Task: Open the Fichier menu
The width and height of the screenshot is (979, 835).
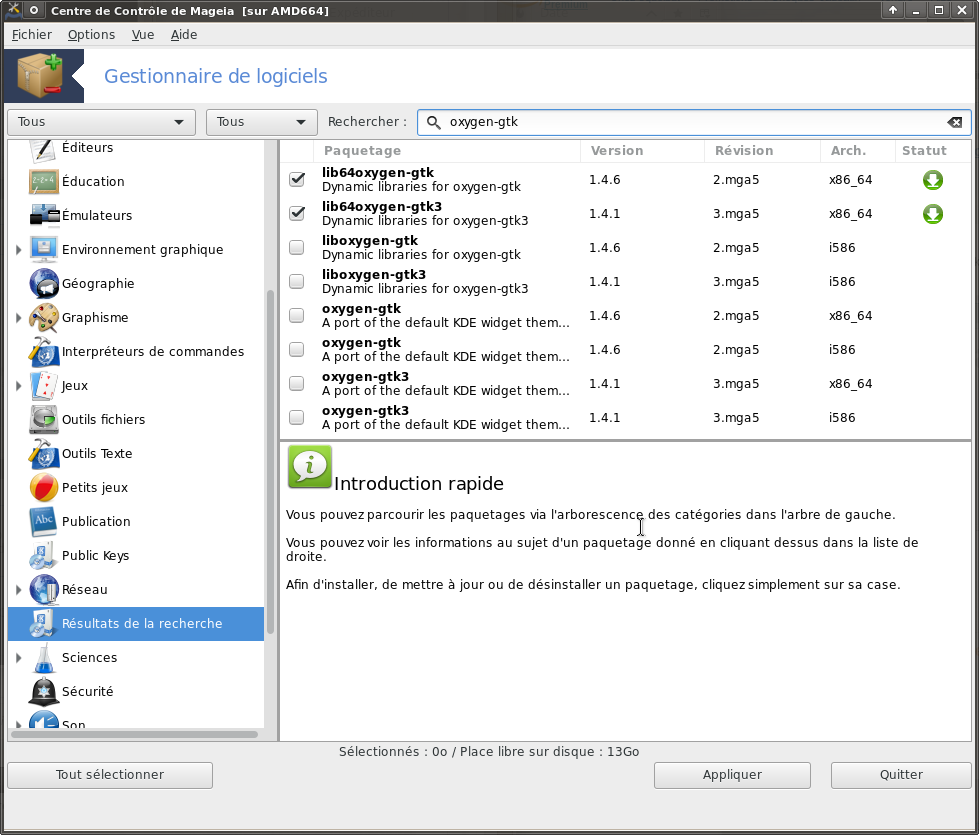Action: 32,35
